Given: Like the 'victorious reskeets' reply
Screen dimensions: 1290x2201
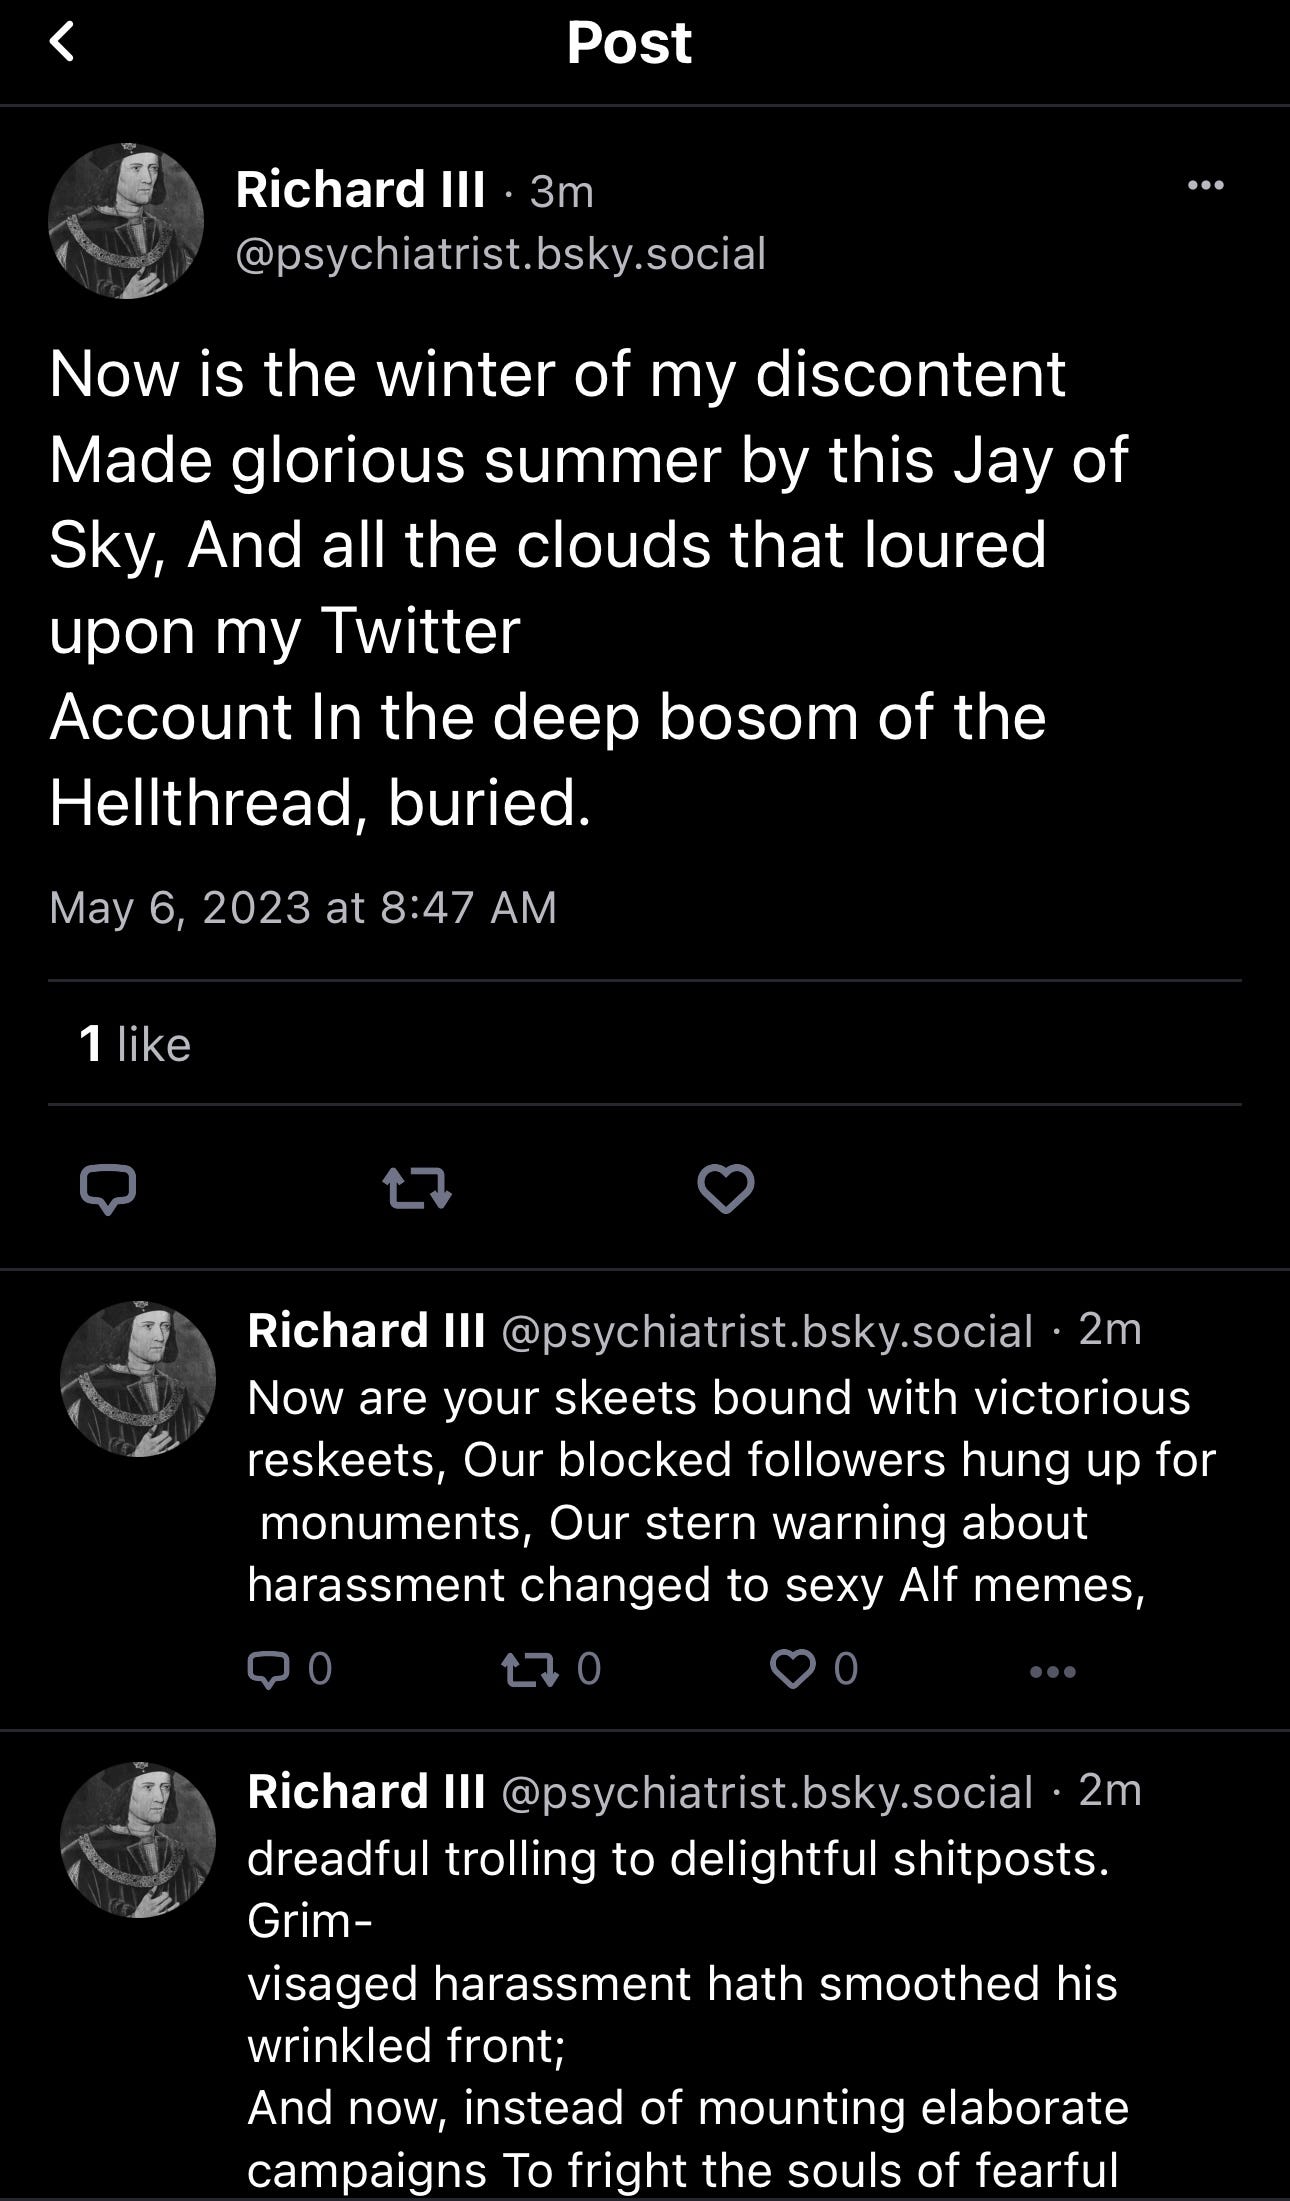Looking at the screenshot, I should (x=793, y=1669).
